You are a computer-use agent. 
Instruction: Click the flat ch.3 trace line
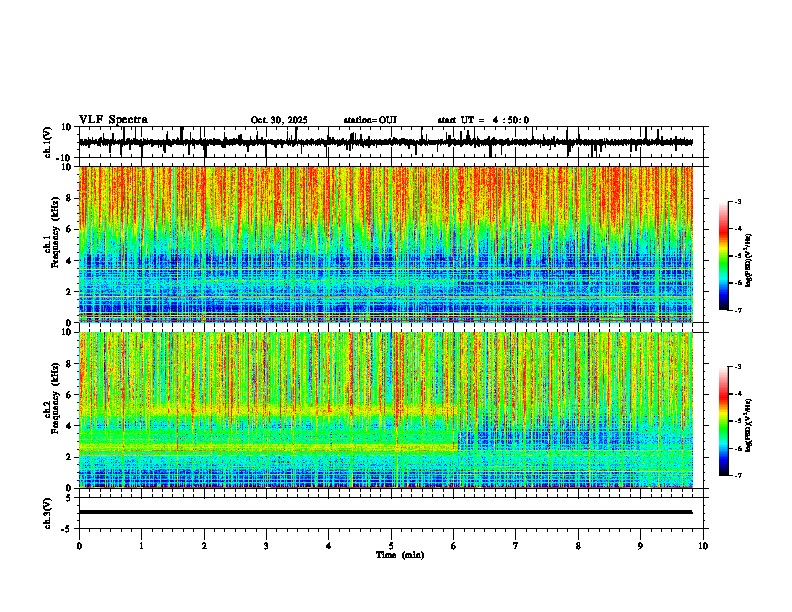[x=386, y=512]
